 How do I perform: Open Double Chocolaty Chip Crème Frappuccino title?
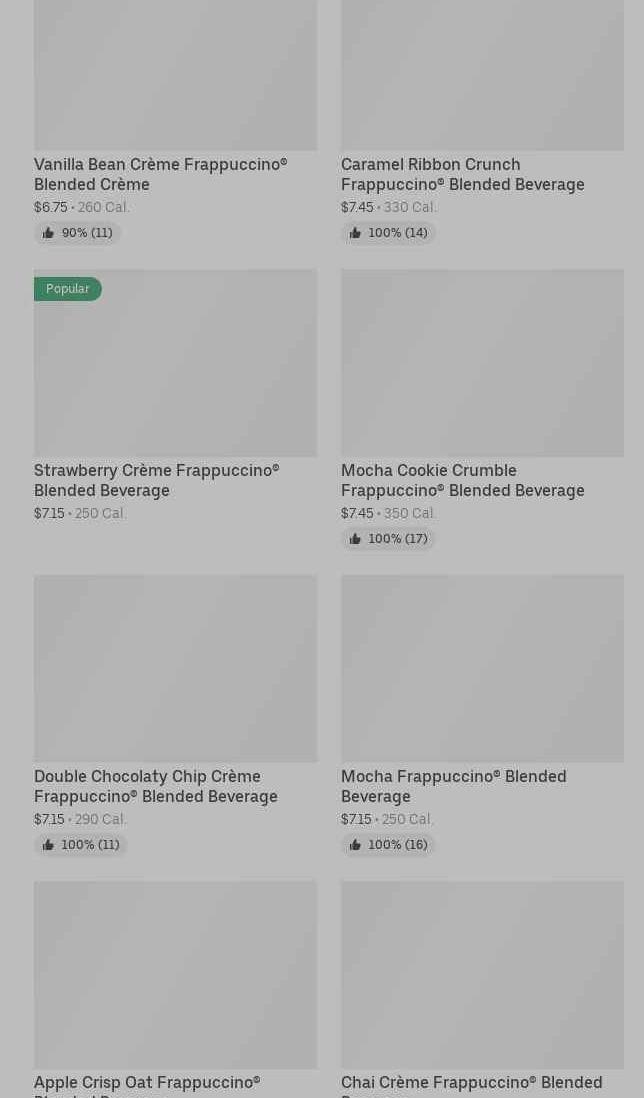tap(156, 786)
